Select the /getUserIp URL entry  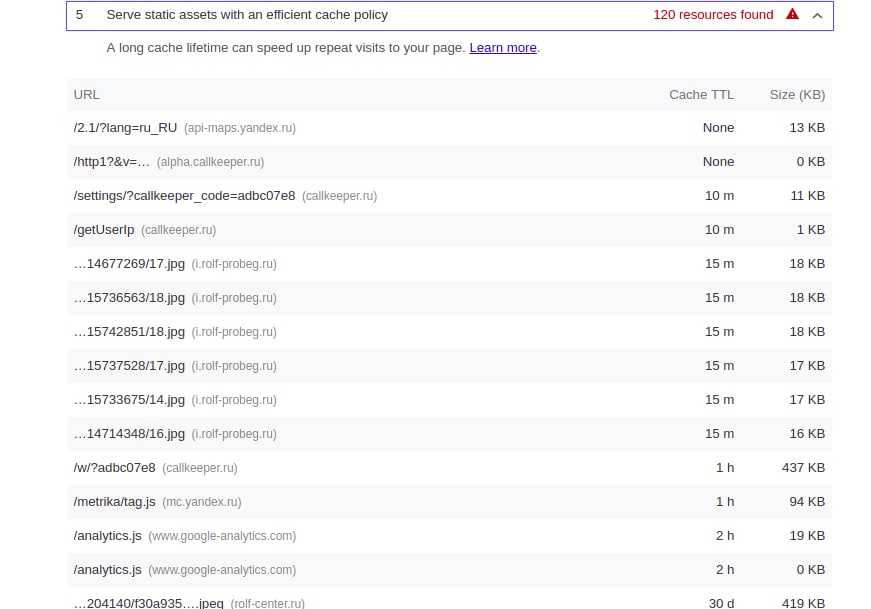[104, 230]
